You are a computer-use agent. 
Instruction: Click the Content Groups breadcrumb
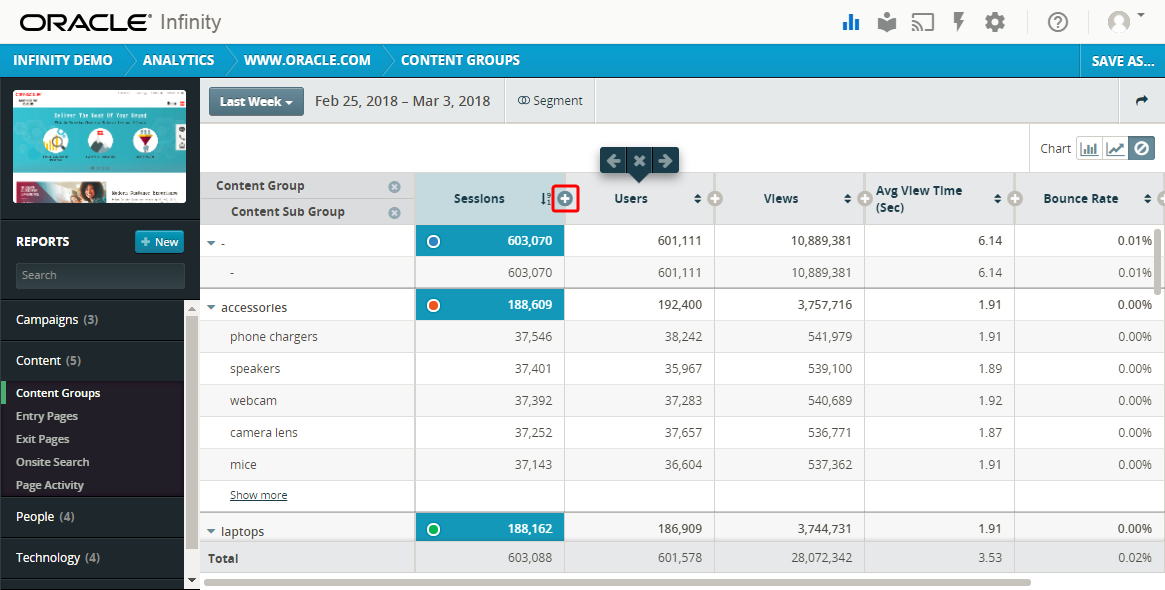460,60
